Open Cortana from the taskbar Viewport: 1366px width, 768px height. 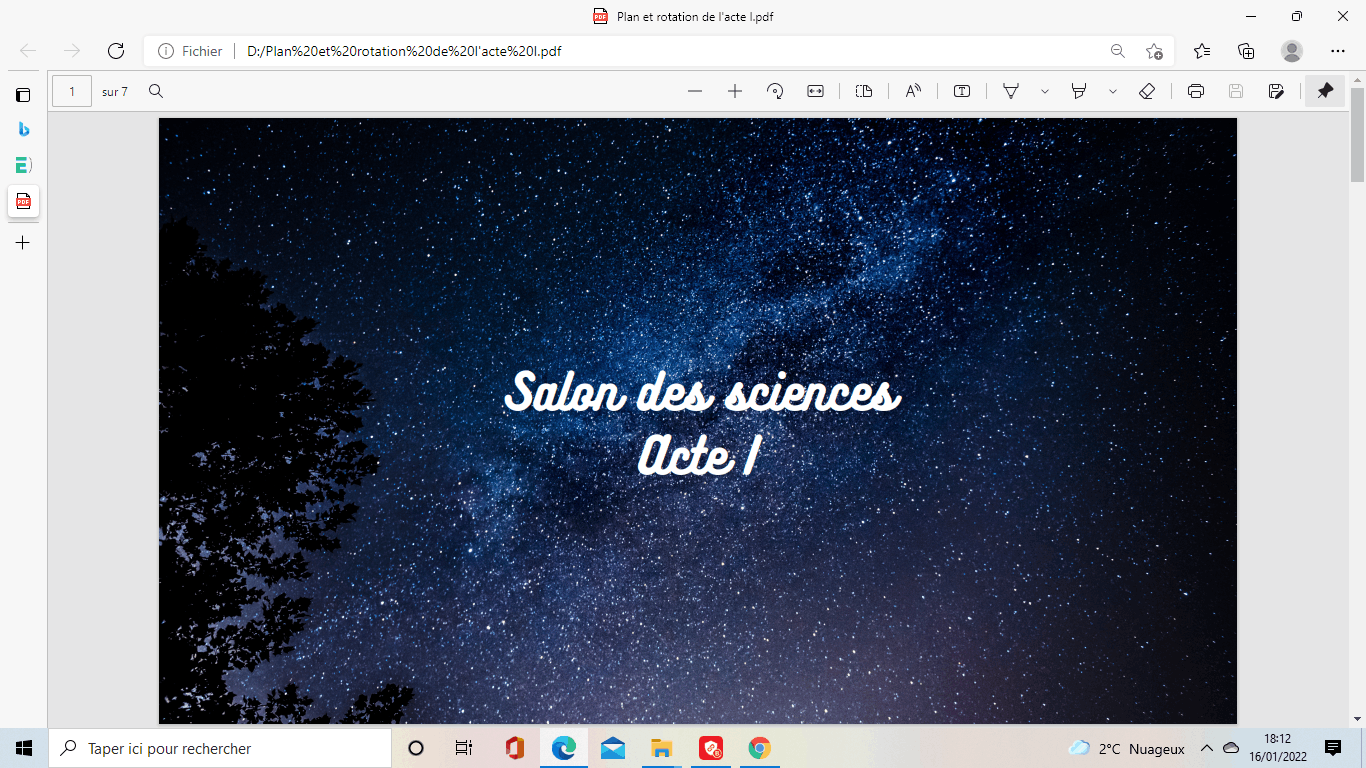pos(416,748)
